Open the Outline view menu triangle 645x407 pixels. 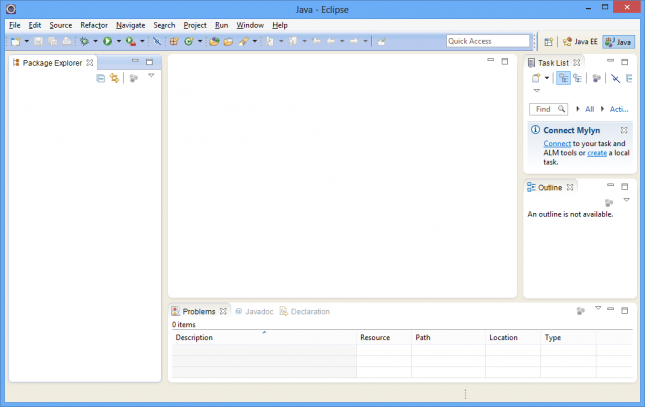tap(626, 200)
